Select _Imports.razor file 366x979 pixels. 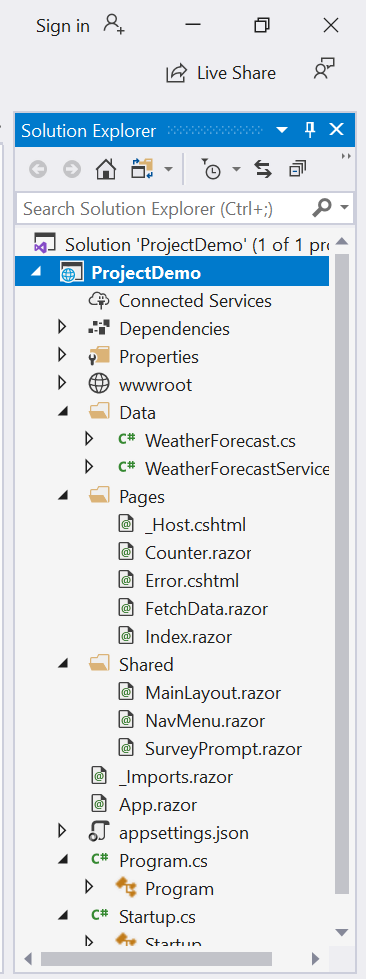point(176,777)
